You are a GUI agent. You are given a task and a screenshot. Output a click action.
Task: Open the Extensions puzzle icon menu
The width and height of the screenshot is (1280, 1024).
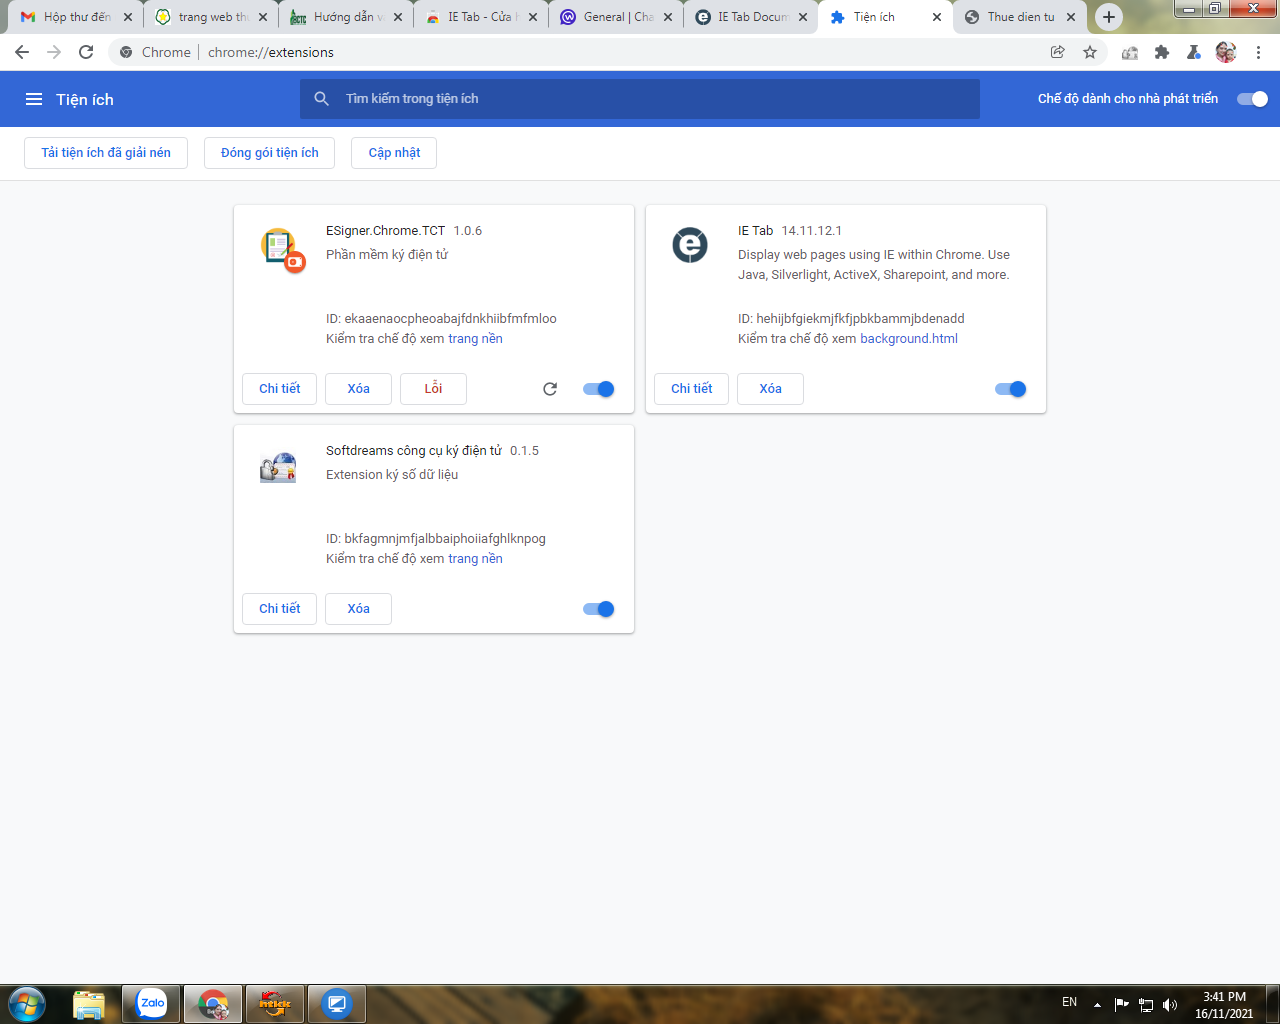tap(1162, 52)
